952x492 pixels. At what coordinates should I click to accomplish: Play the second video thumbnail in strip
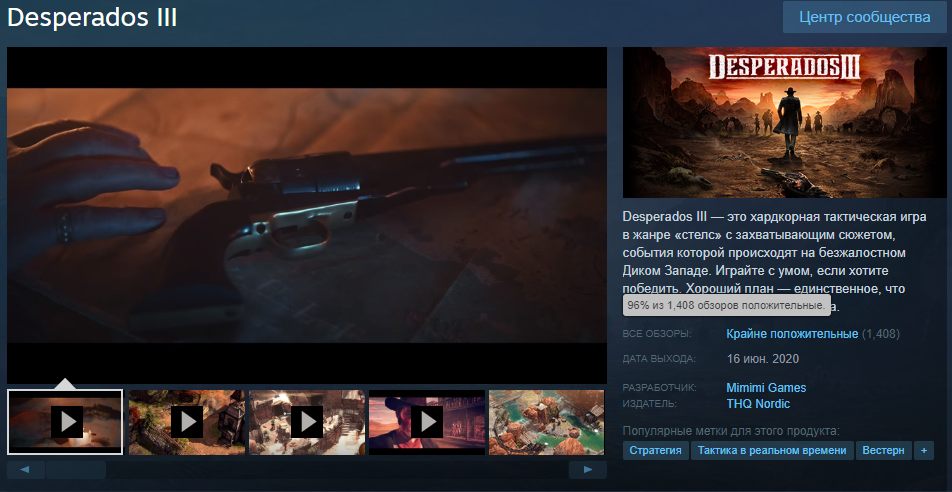tap(186, 422)
